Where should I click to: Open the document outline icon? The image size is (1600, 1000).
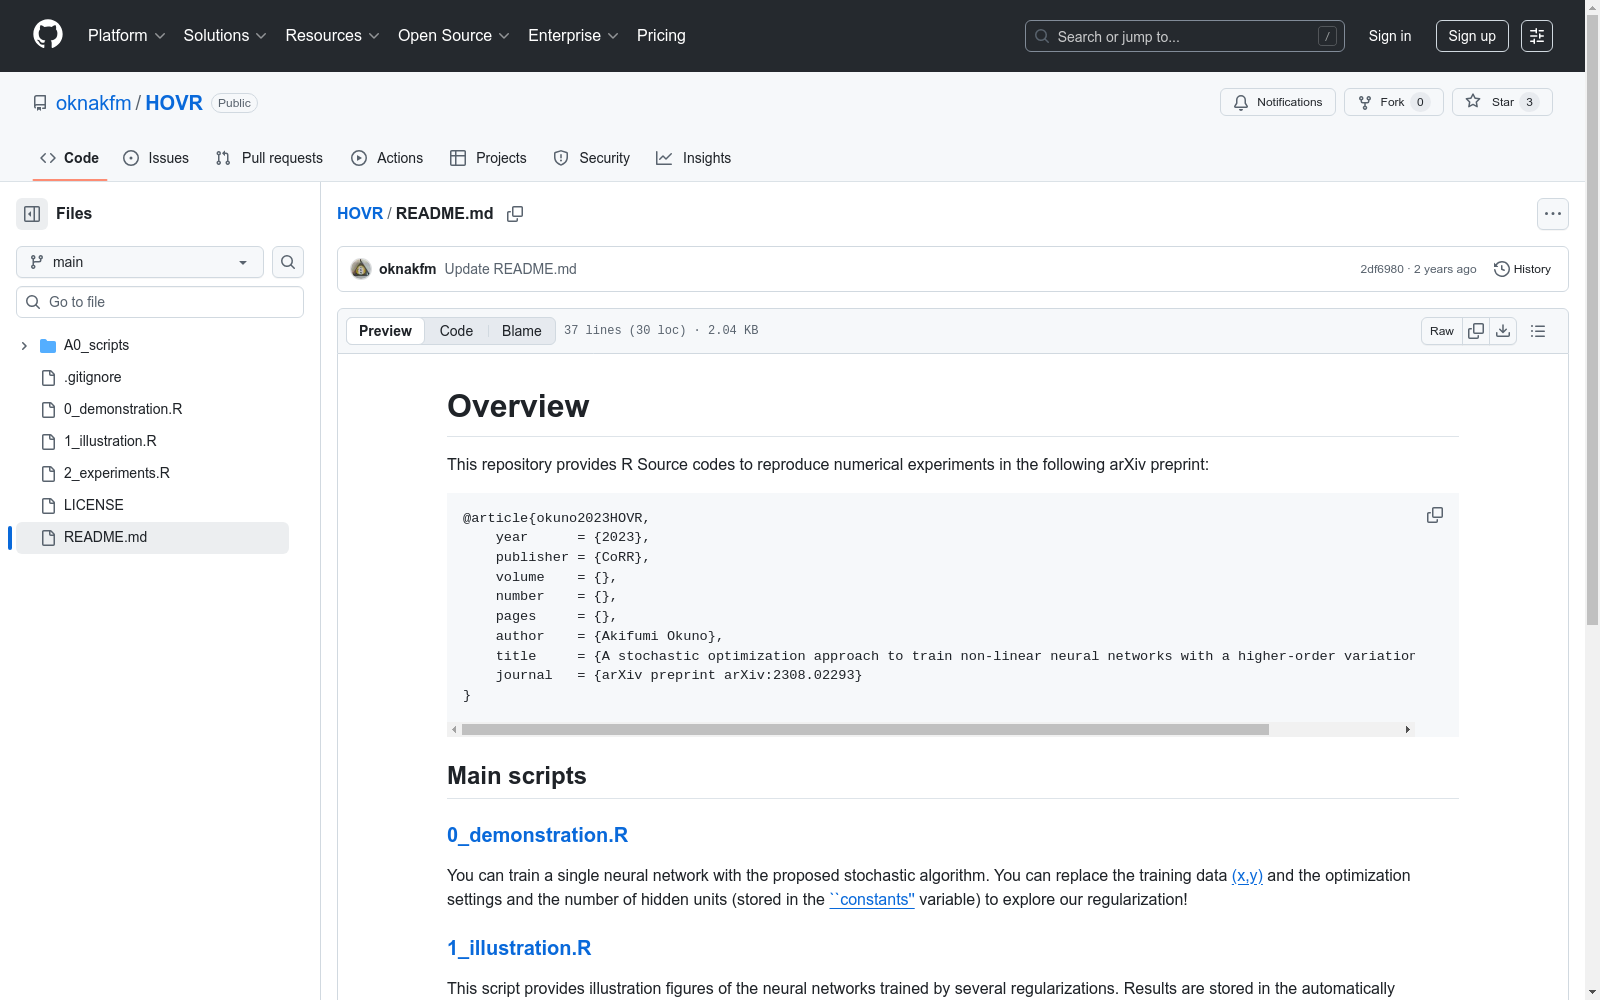pos(1538,331)
